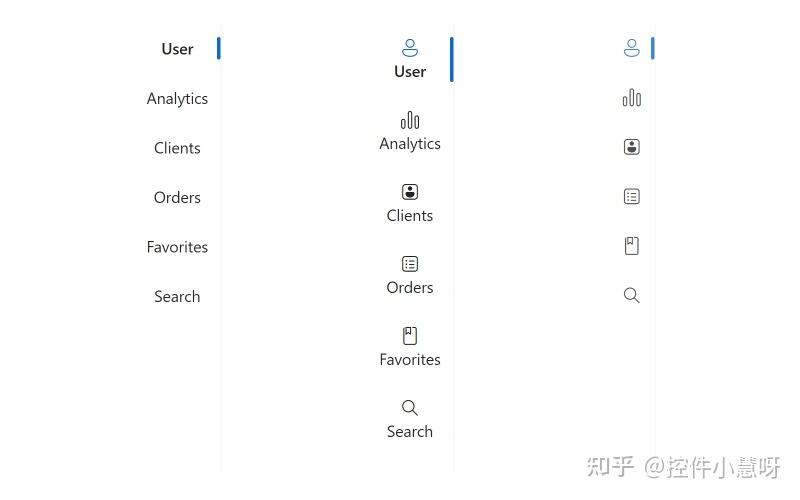The width and height of the screenshot is (800, 500).
Task: Select the bookmark icon above Favorites label
Action: (410, 336)
